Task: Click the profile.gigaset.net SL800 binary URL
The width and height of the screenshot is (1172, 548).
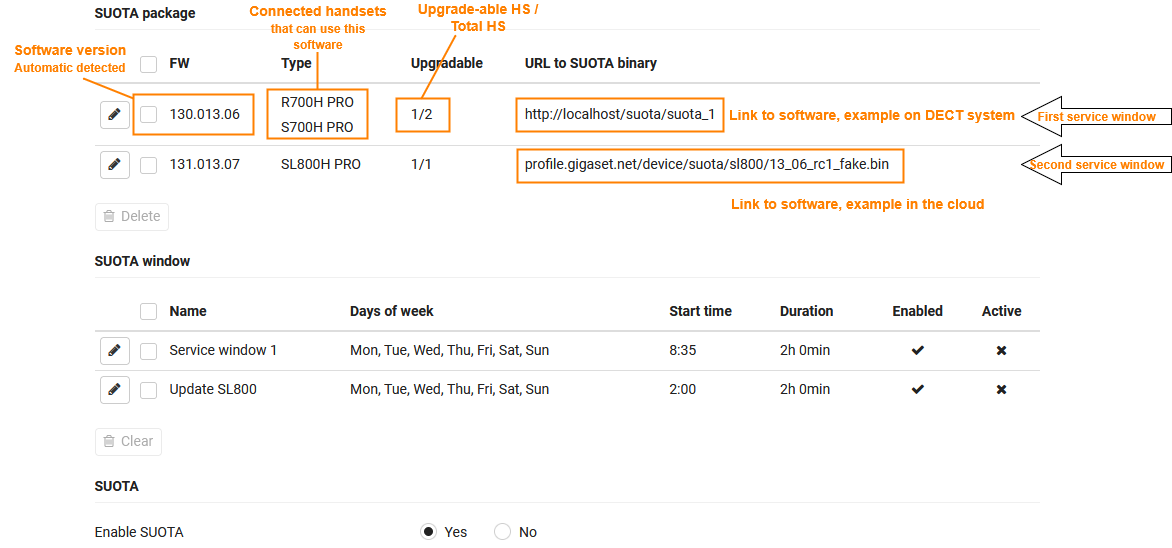Action: [706, 165]
